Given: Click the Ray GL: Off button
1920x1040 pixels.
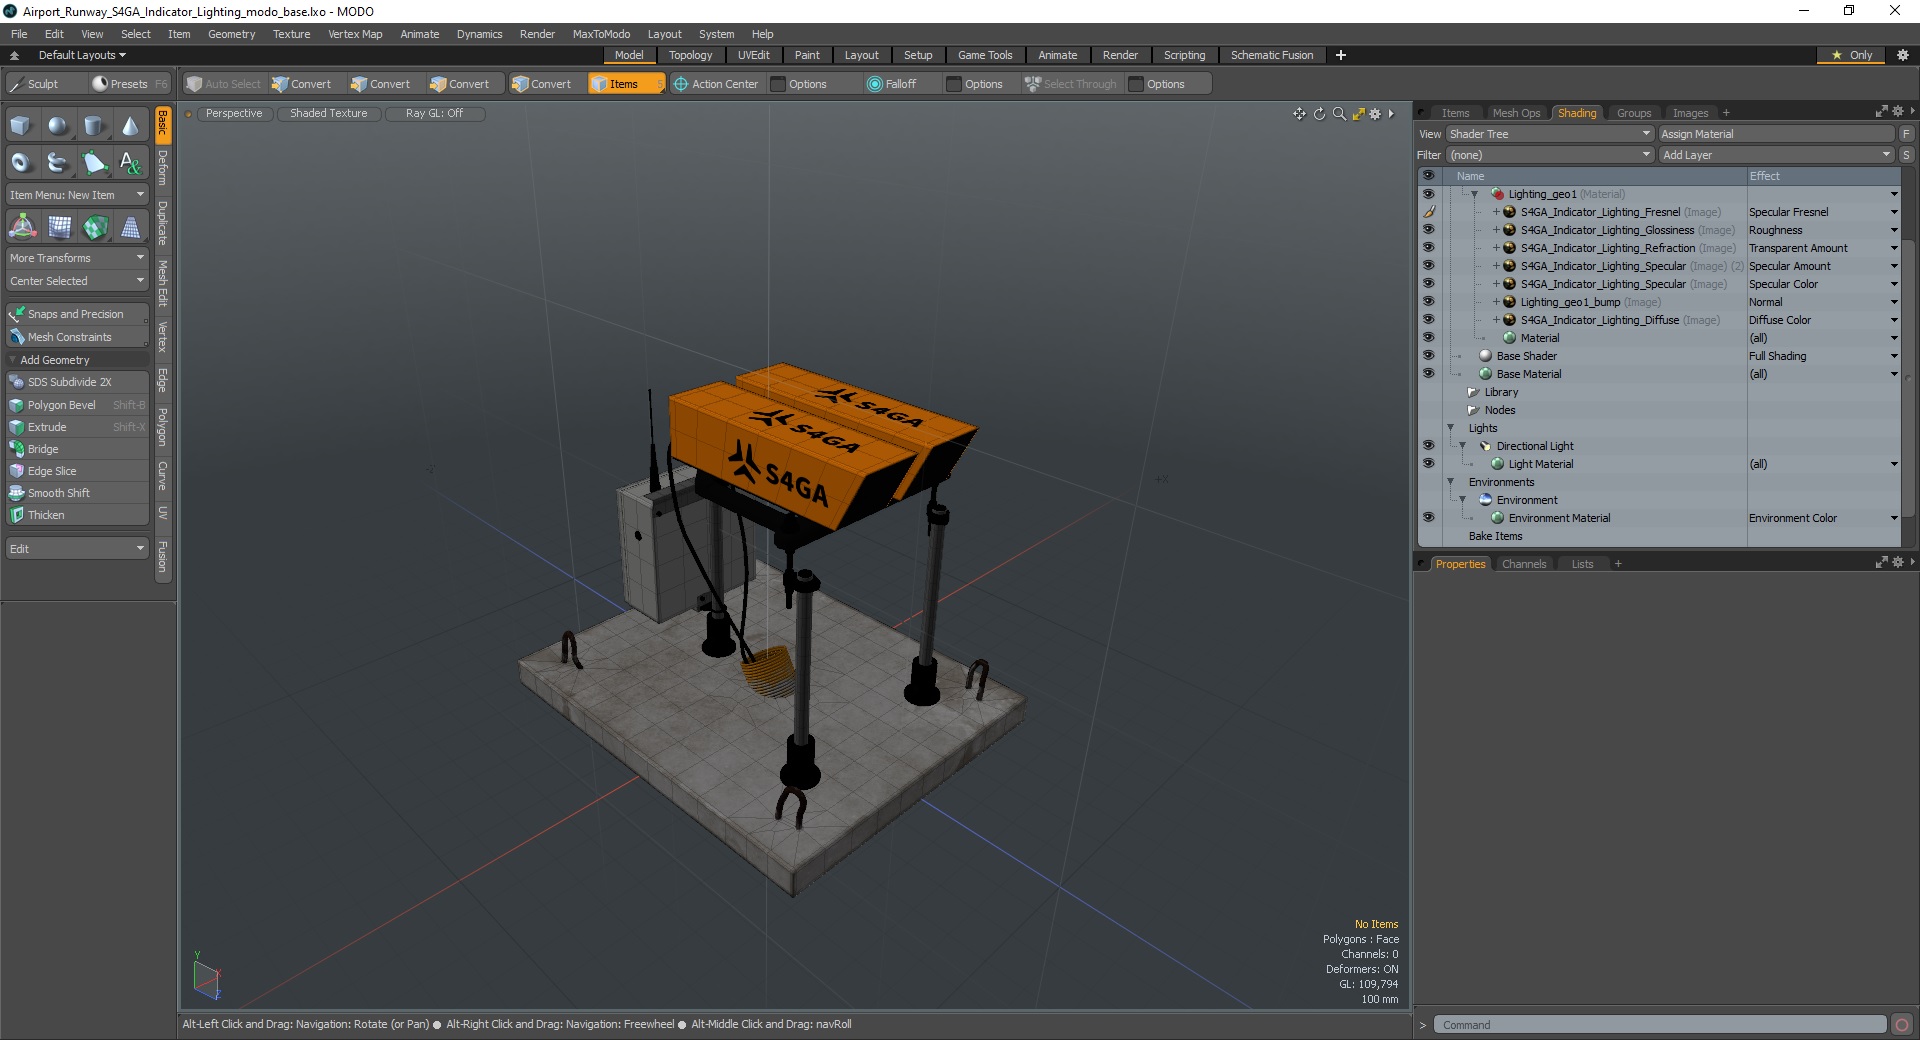Looking at the screenshot, I should (x=434, y=114).
